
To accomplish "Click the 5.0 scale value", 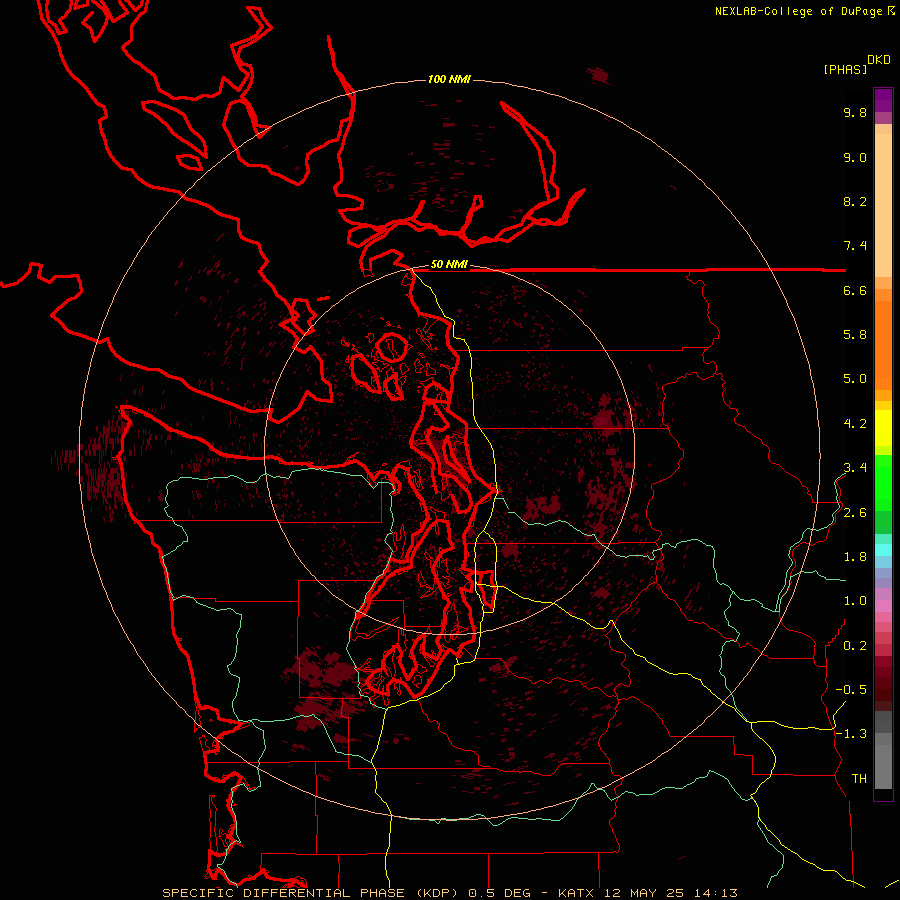I will click(855, 379).
